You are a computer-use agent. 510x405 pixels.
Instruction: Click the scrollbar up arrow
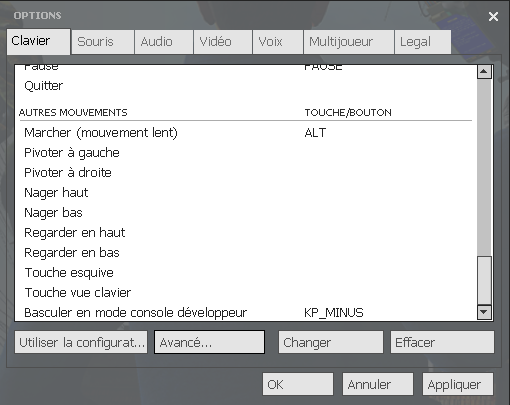[x=484, y=72]
